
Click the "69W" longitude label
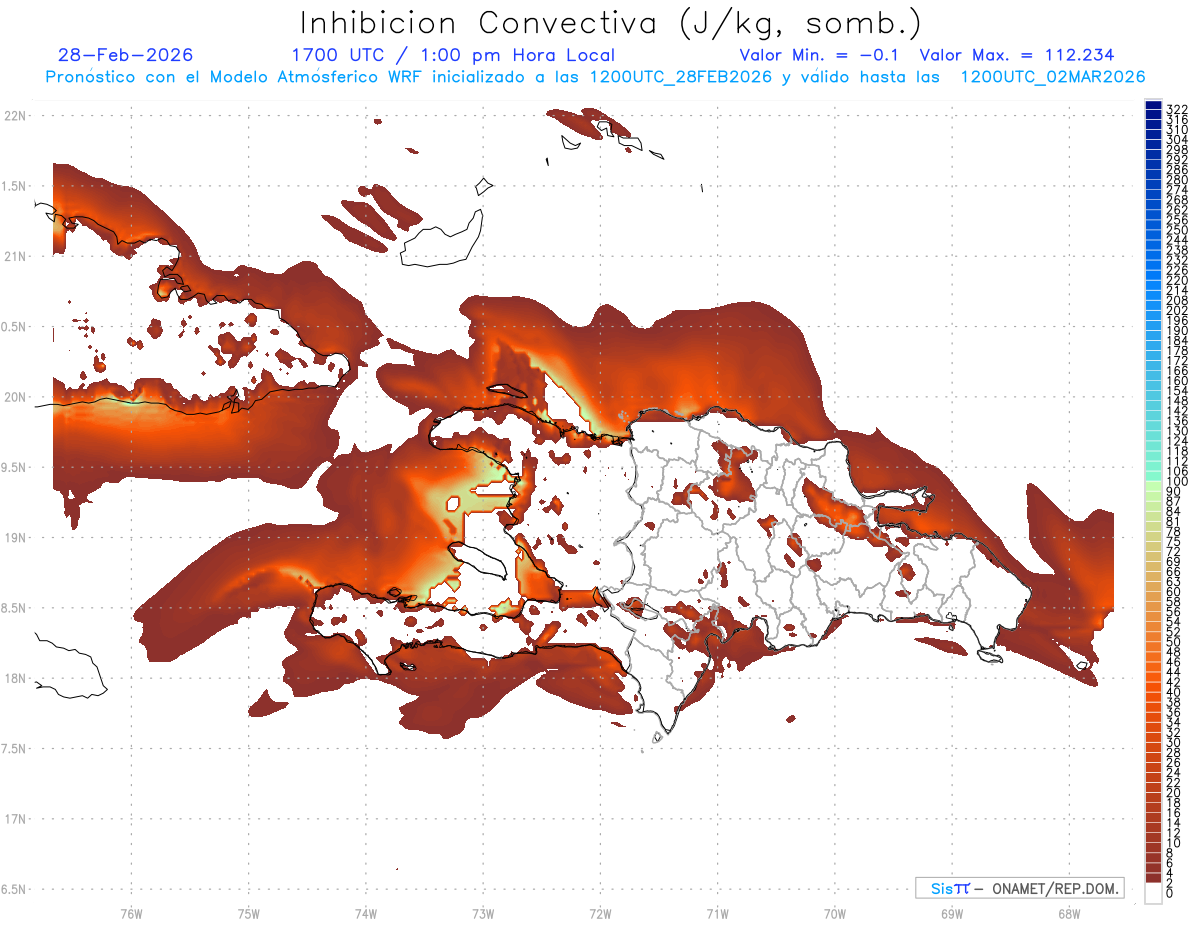click(x=952, y=913)
